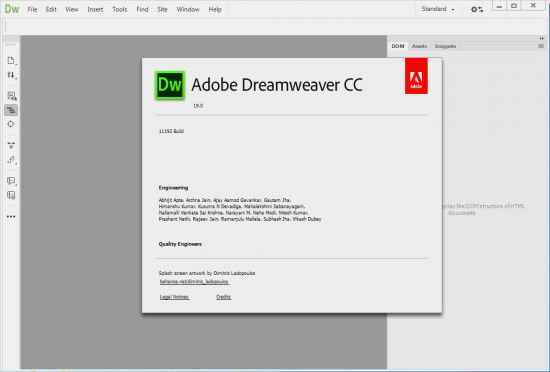Screen dimensions: 550x372
Task: Open the Standard workspace dropdown
Action: (x=438, y=9)
